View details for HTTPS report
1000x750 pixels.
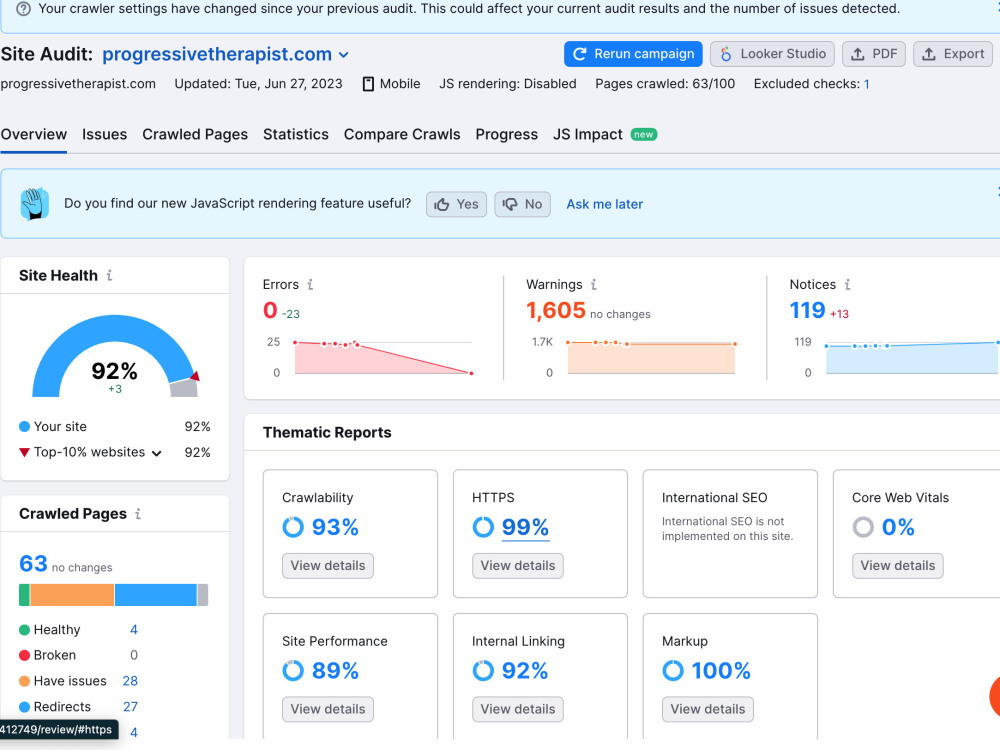point(518,566)
